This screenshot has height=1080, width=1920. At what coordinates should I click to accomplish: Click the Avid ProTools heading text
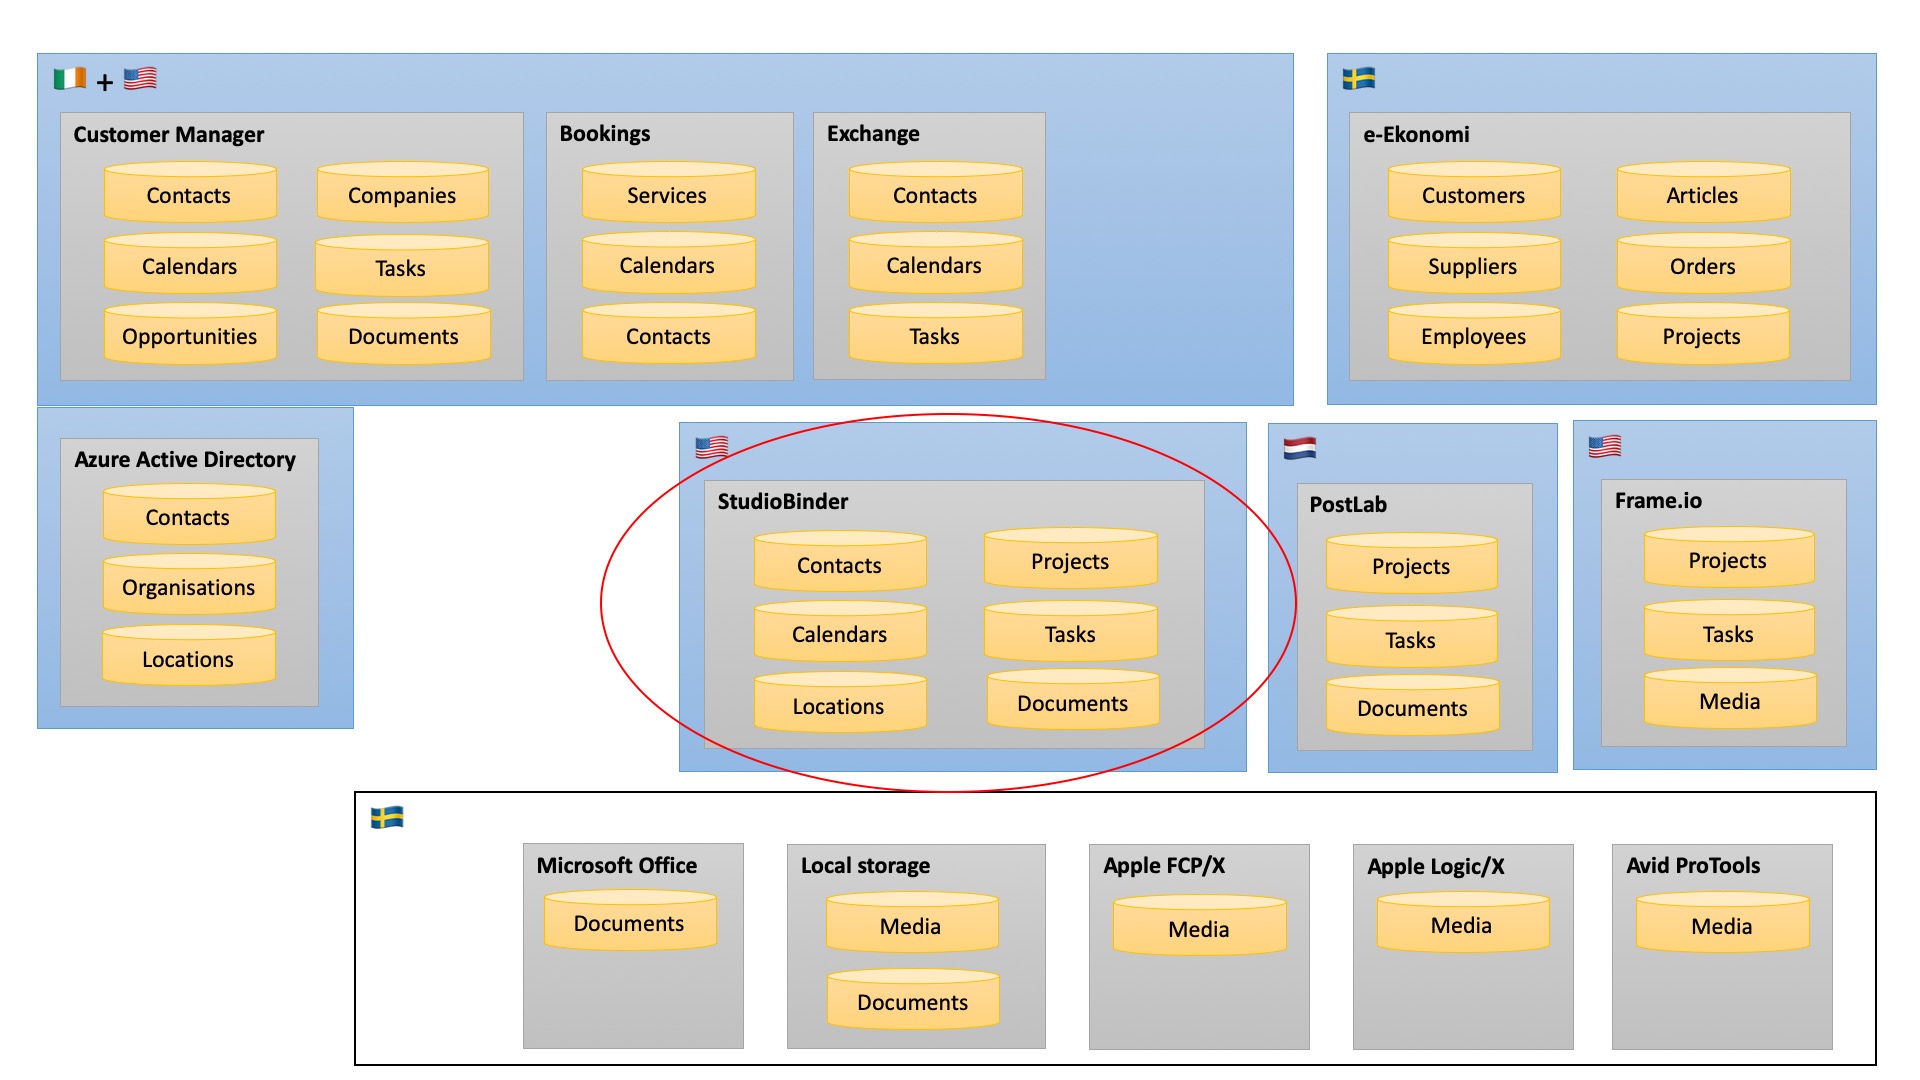point(1693,866)
